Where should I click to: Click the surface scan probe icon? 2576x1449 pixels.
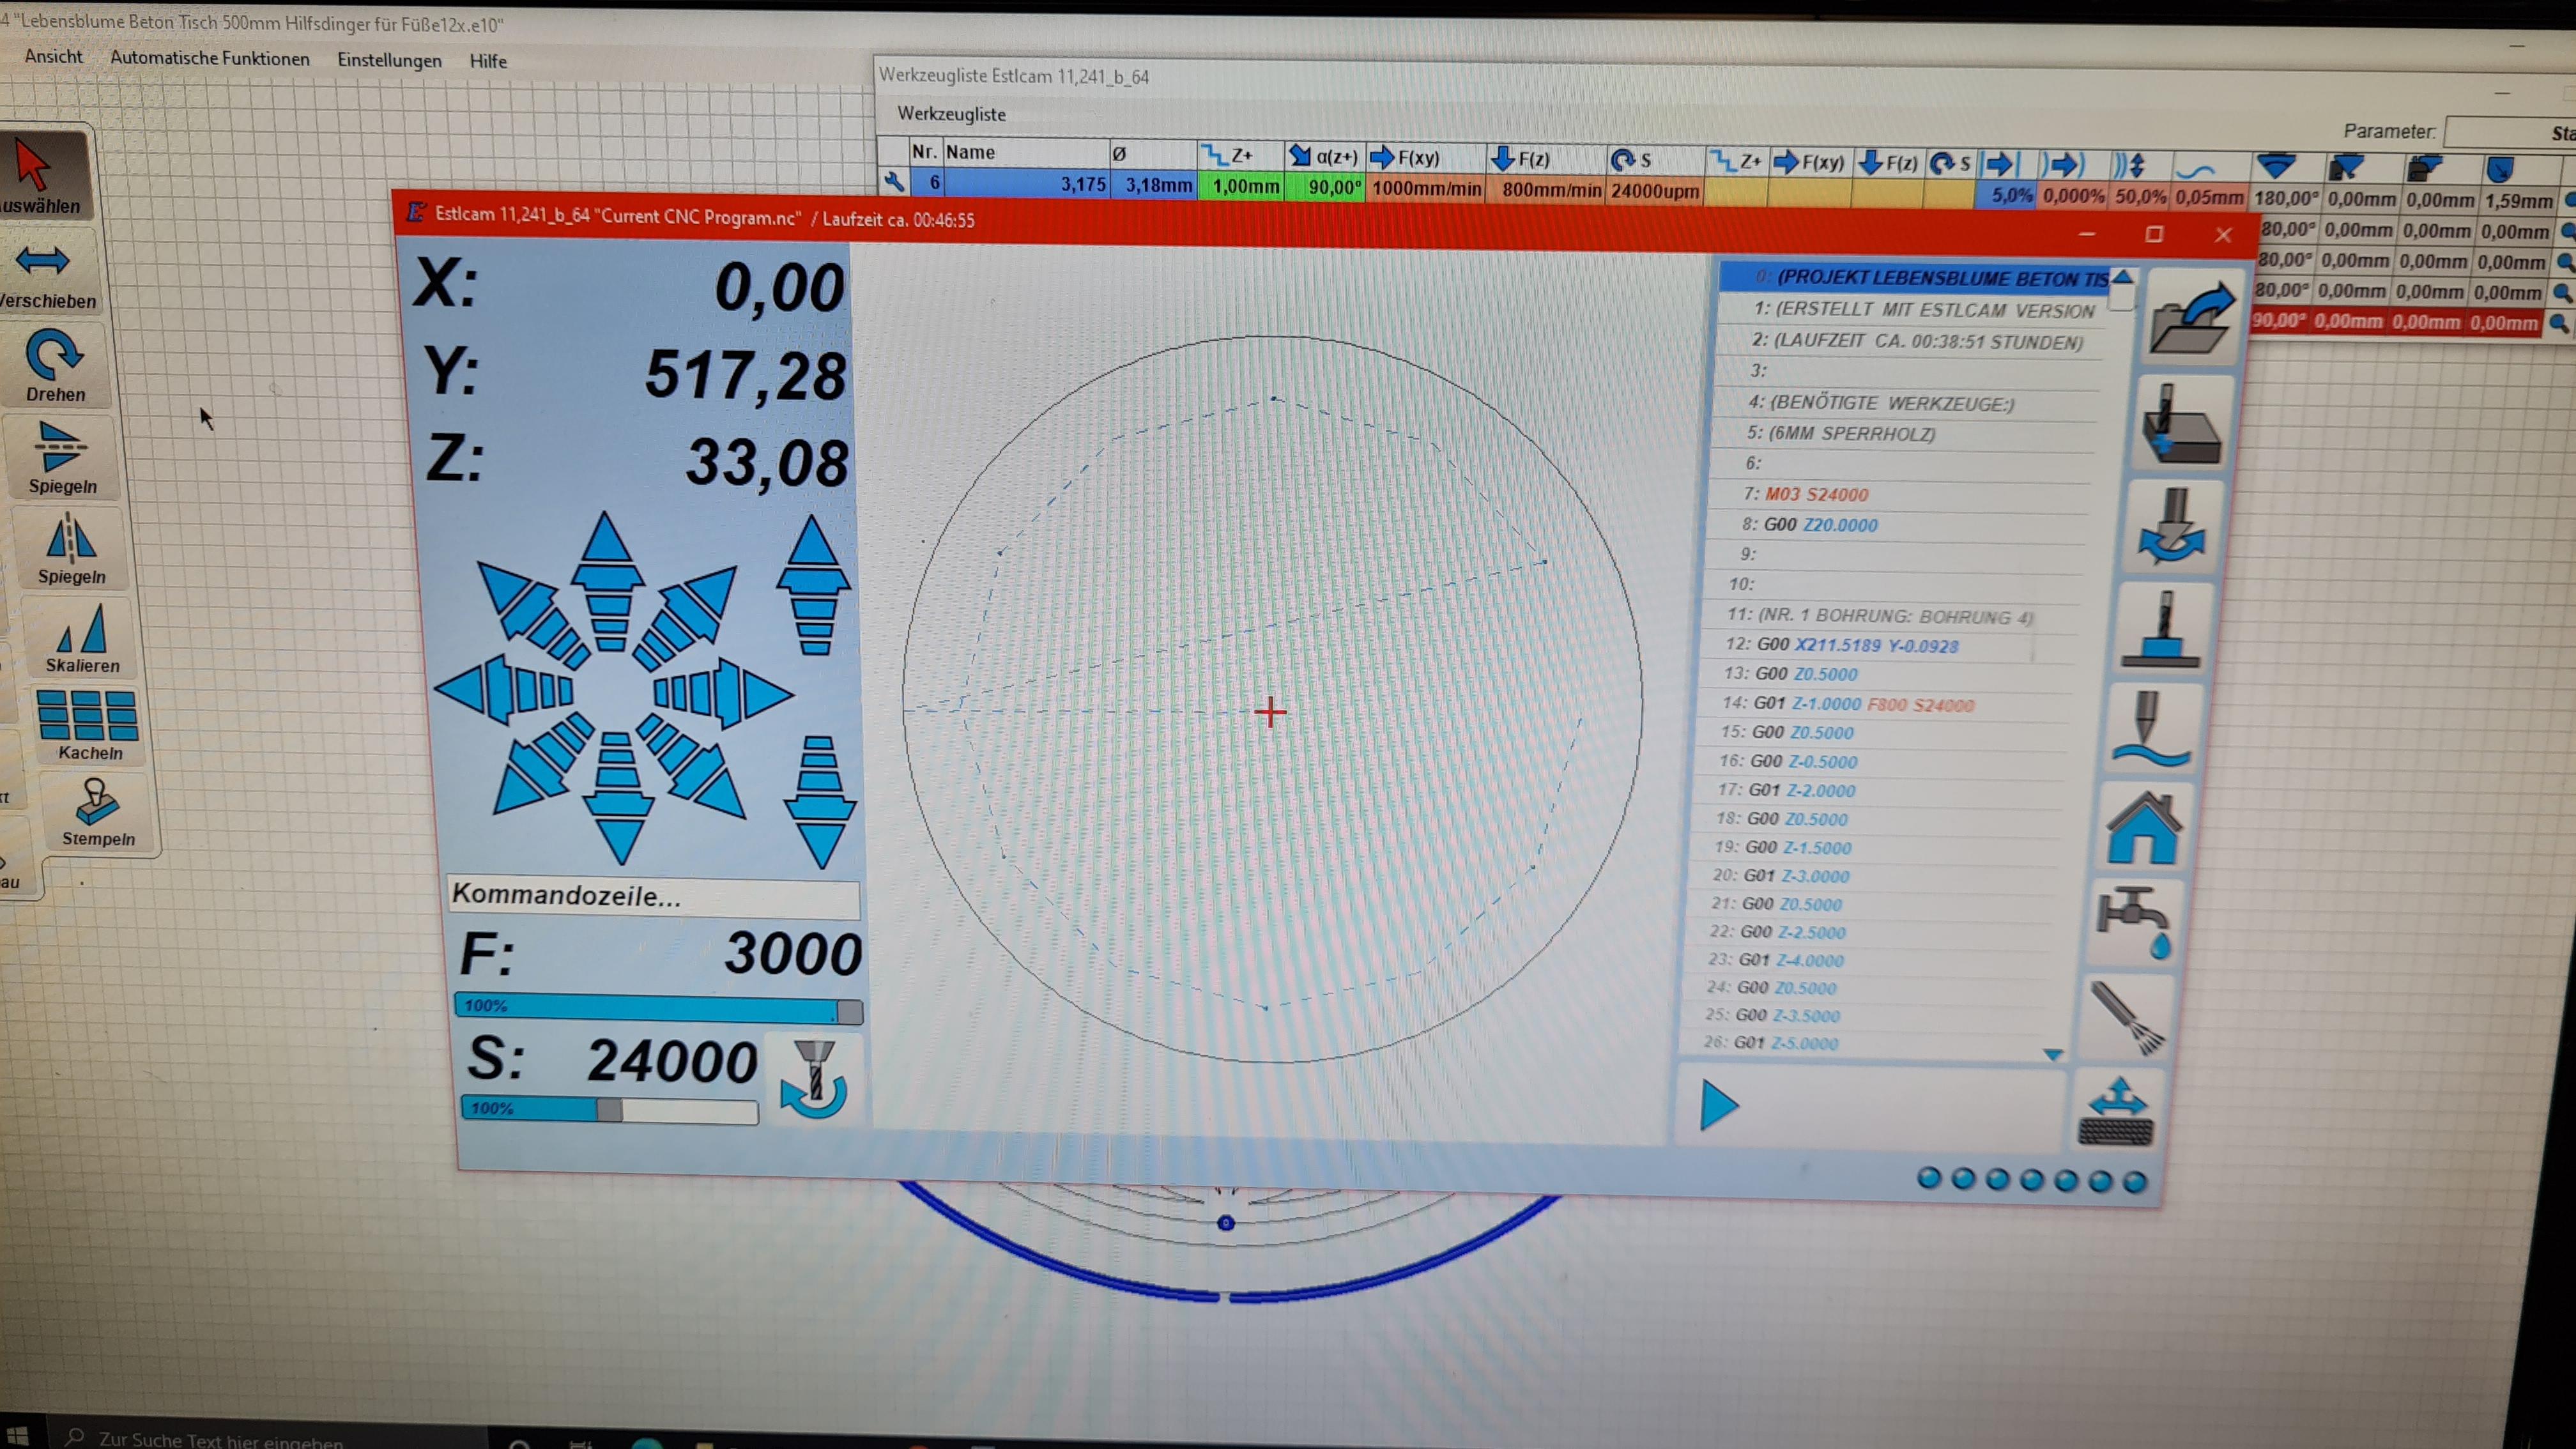(x=2152, y=728)
